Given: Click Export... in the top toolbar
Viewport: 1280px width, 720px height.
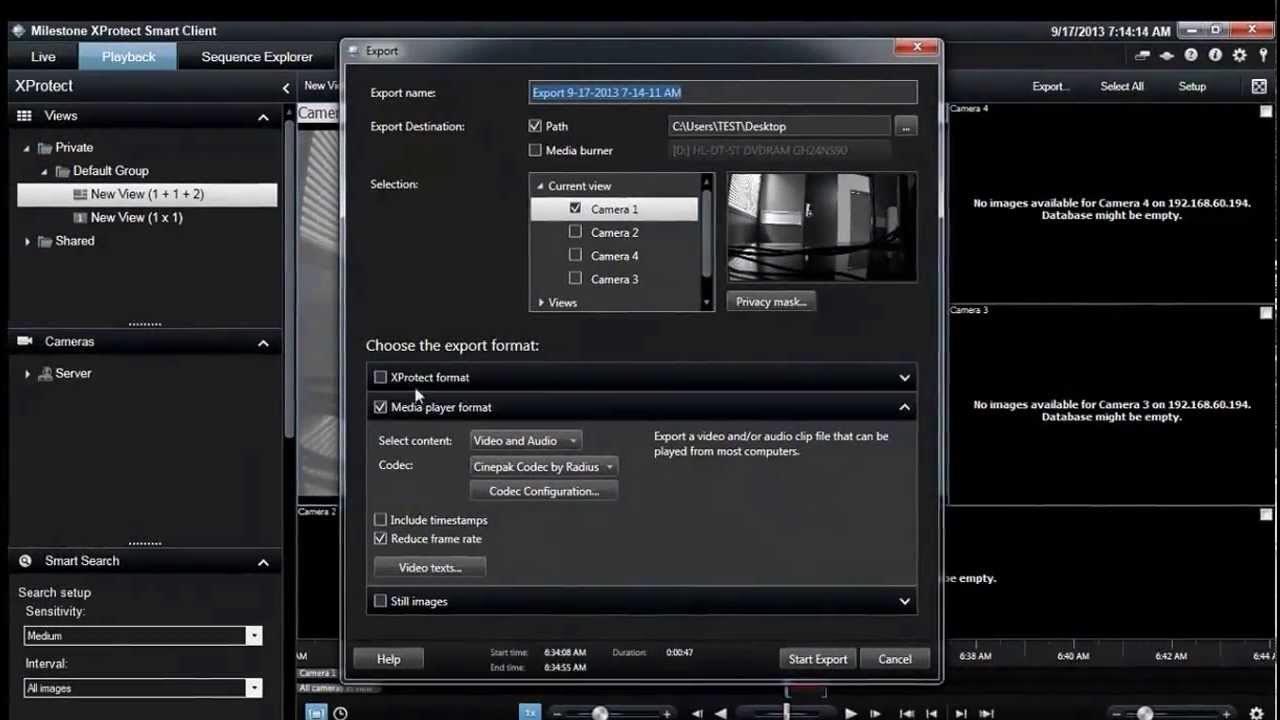Looking at the screenshot, I should pos(1051,86).
